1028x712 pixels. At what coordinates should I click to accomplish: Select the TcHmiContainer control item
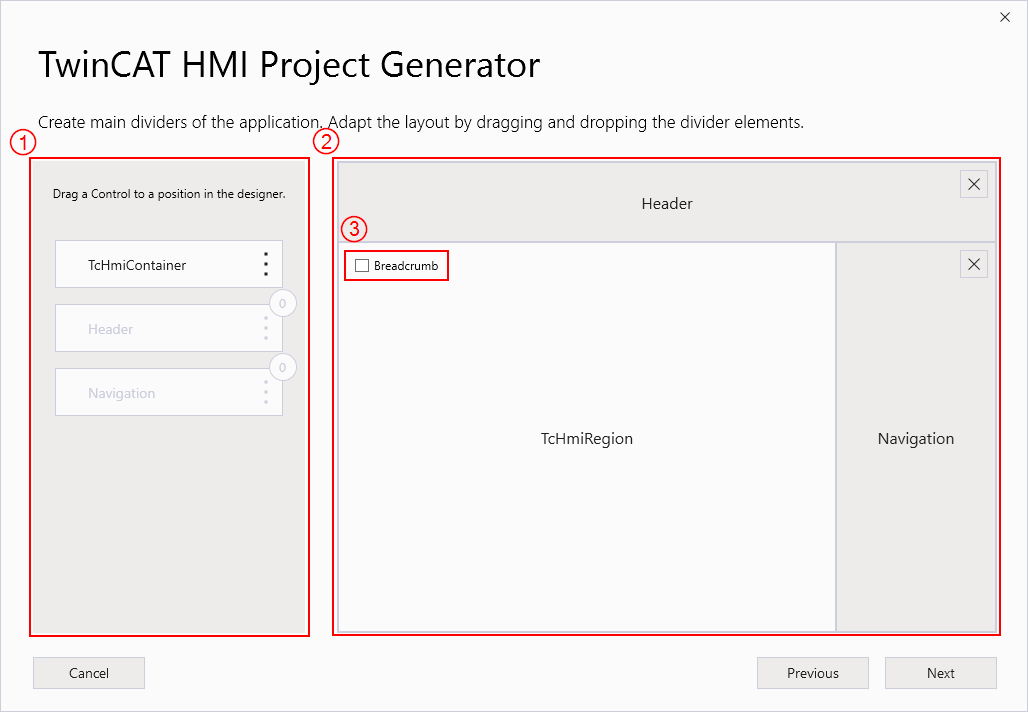click(x=169, y=264)
